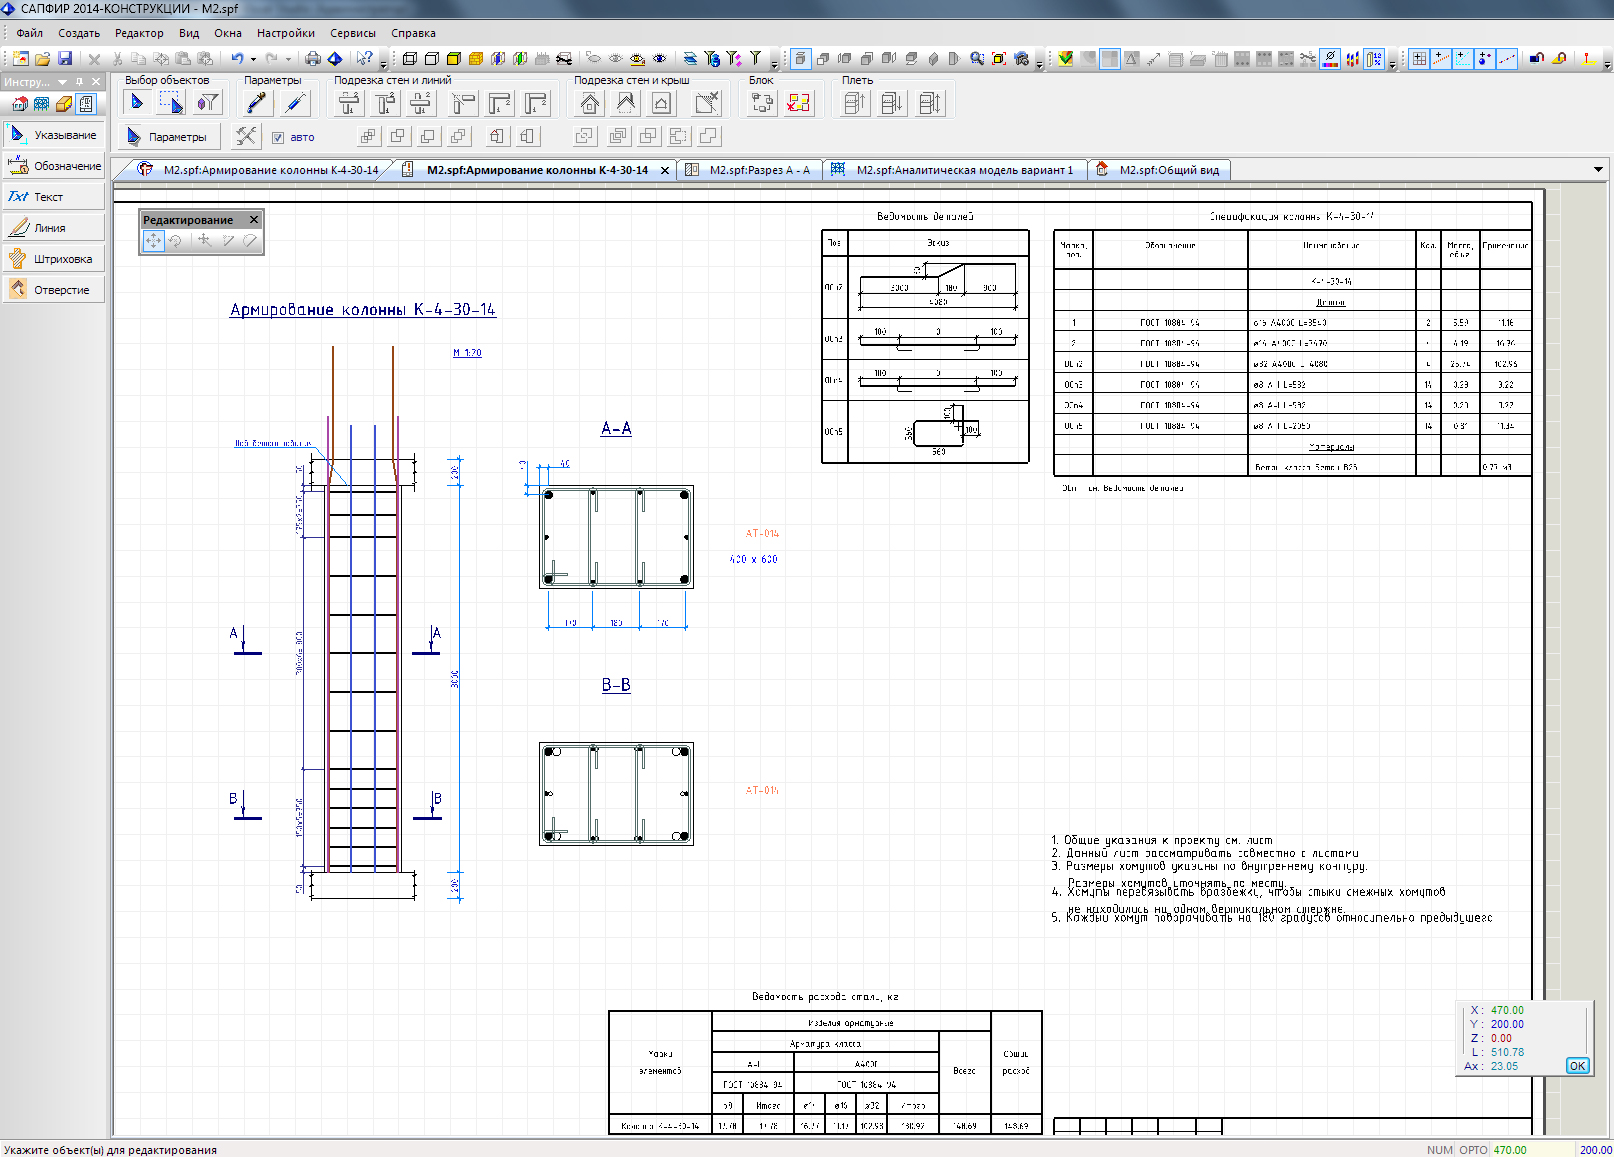This screenshot has width=1614, height=1157.
Task: Expand the document tabs list arrow
Action: [x=1598, y=170]
